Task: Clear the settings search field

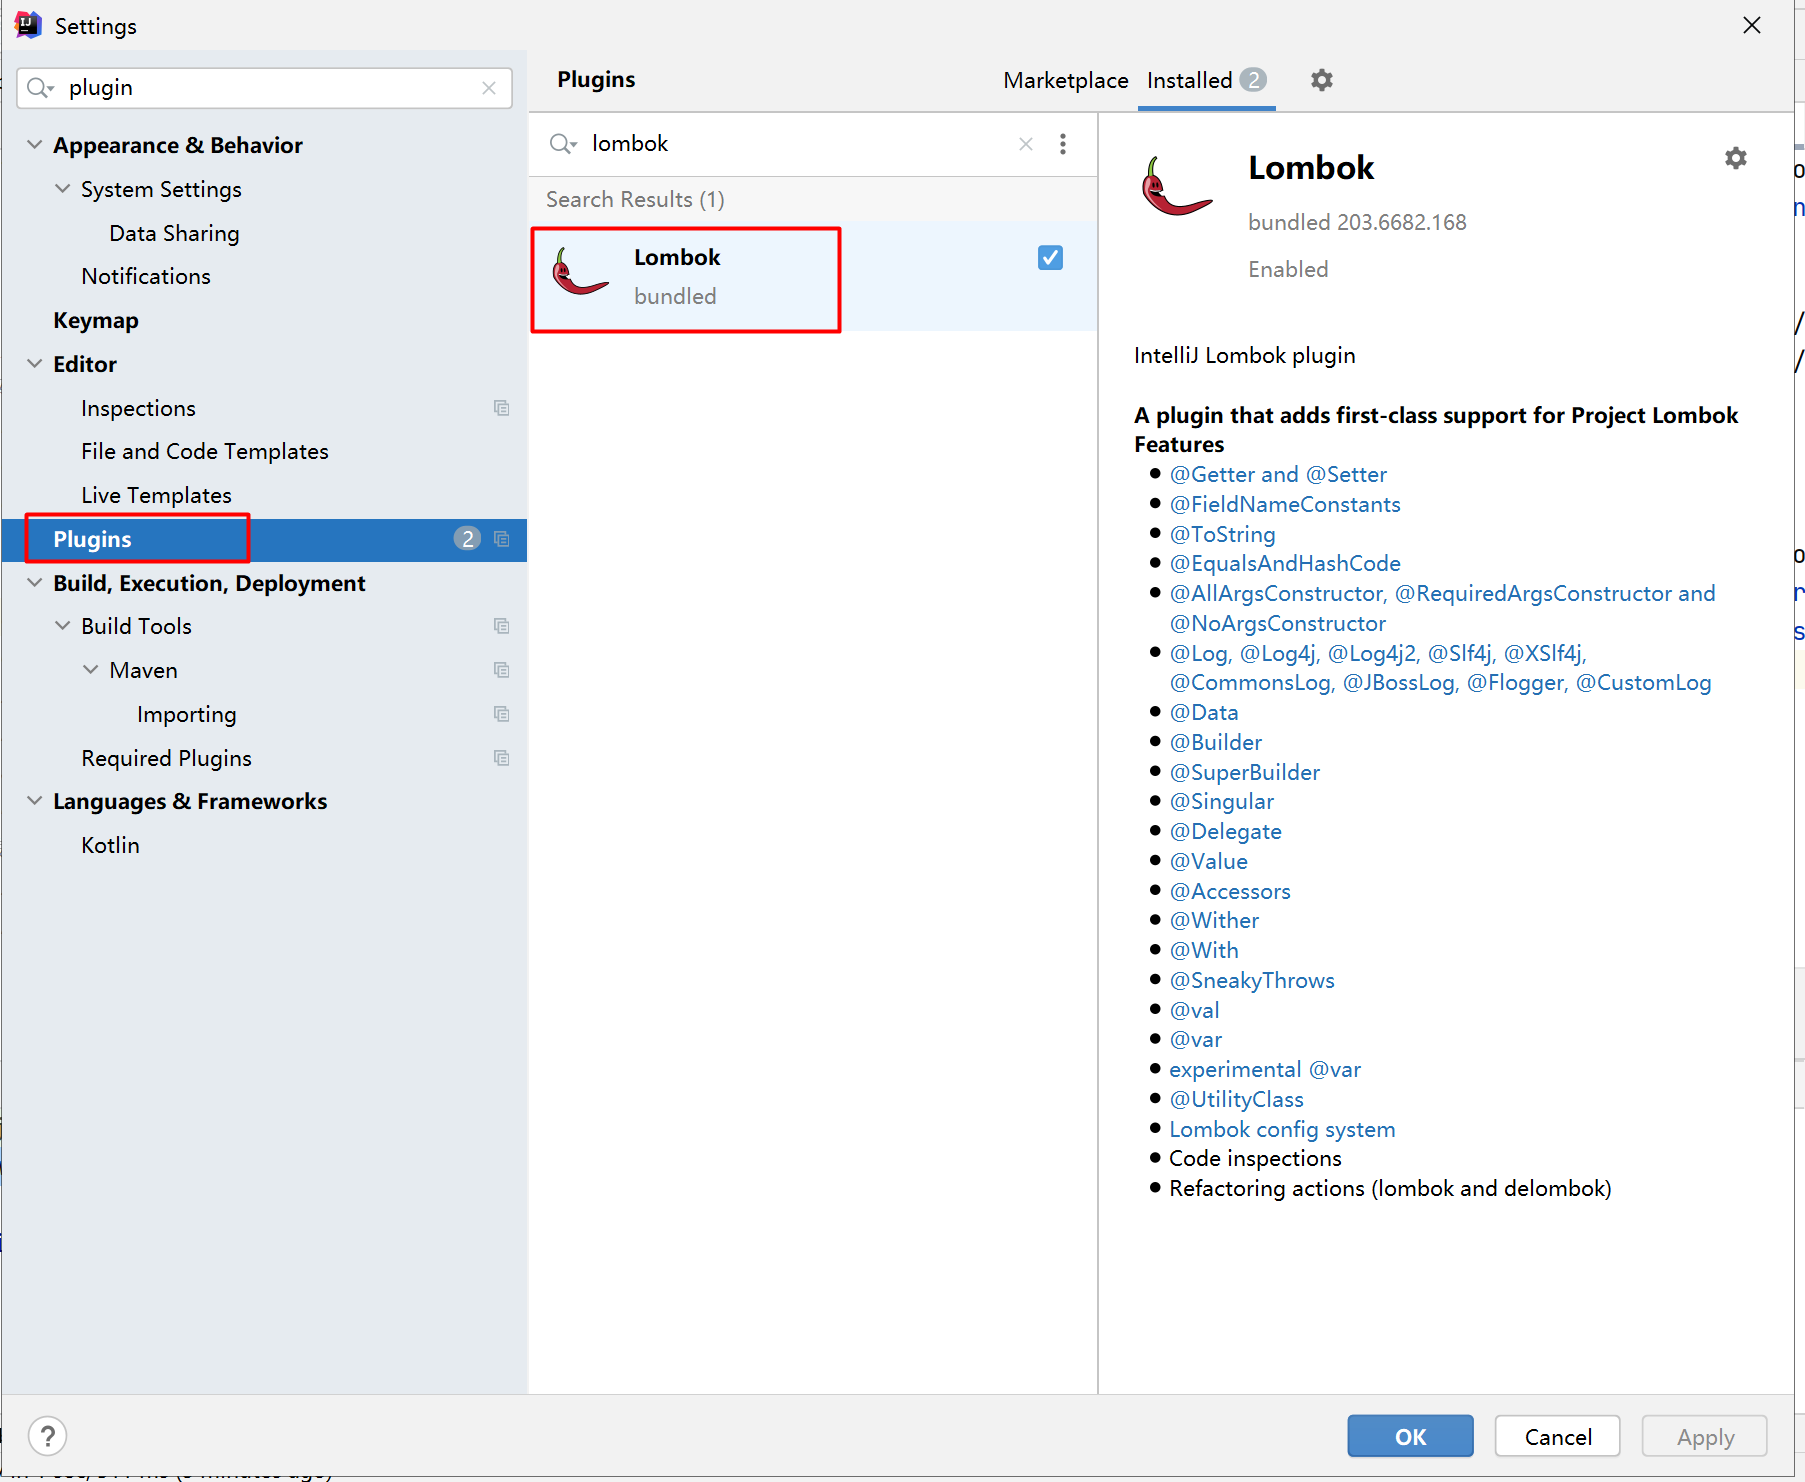Action: pos(489,88)
